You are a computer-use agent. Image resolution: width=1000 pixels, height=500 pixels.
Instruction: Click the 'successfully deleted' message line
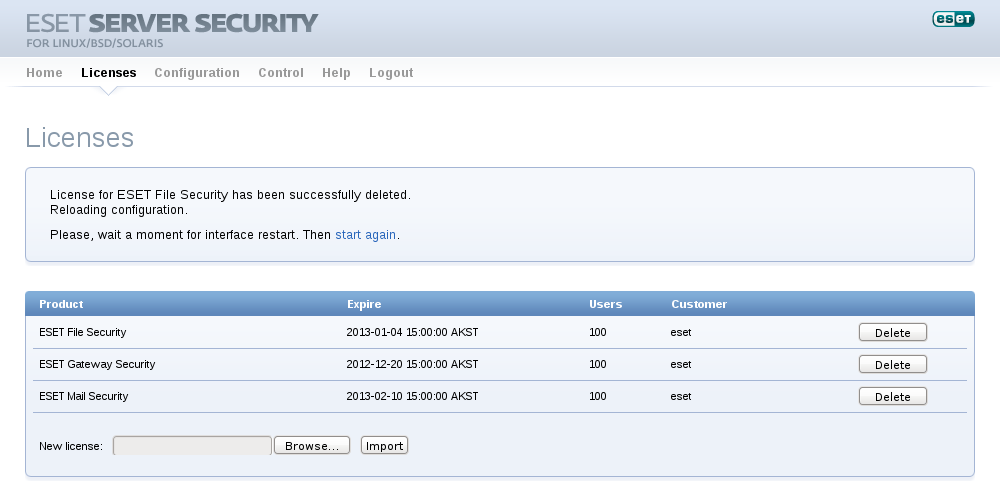(x=230, y=195)
